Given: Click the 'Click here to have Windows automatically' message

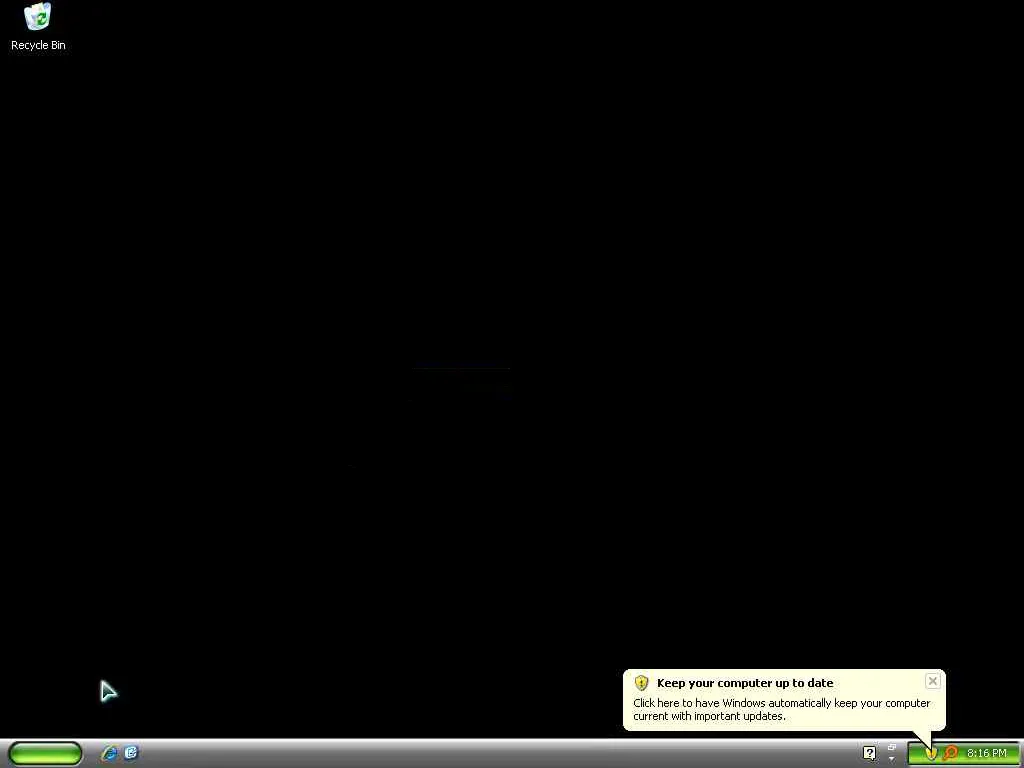Looking at the screenshot, I should click(782, 709).
